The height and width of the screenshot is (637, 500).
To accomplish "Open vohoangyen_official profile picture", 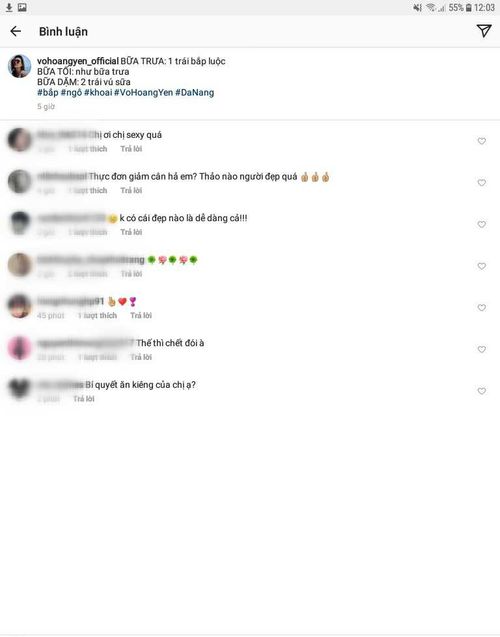I will click(19, 66).
